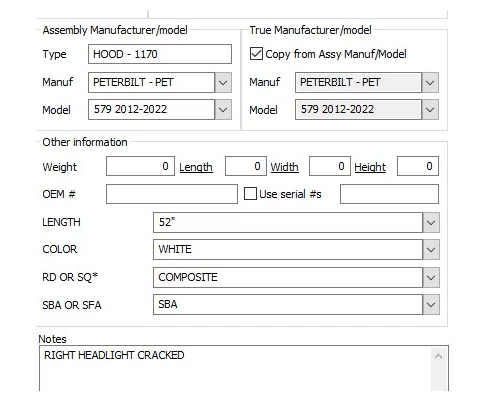The image size is (500, 400).
Task: Expand the COLOR WHITE dropdown
Action: pos(431,249)
